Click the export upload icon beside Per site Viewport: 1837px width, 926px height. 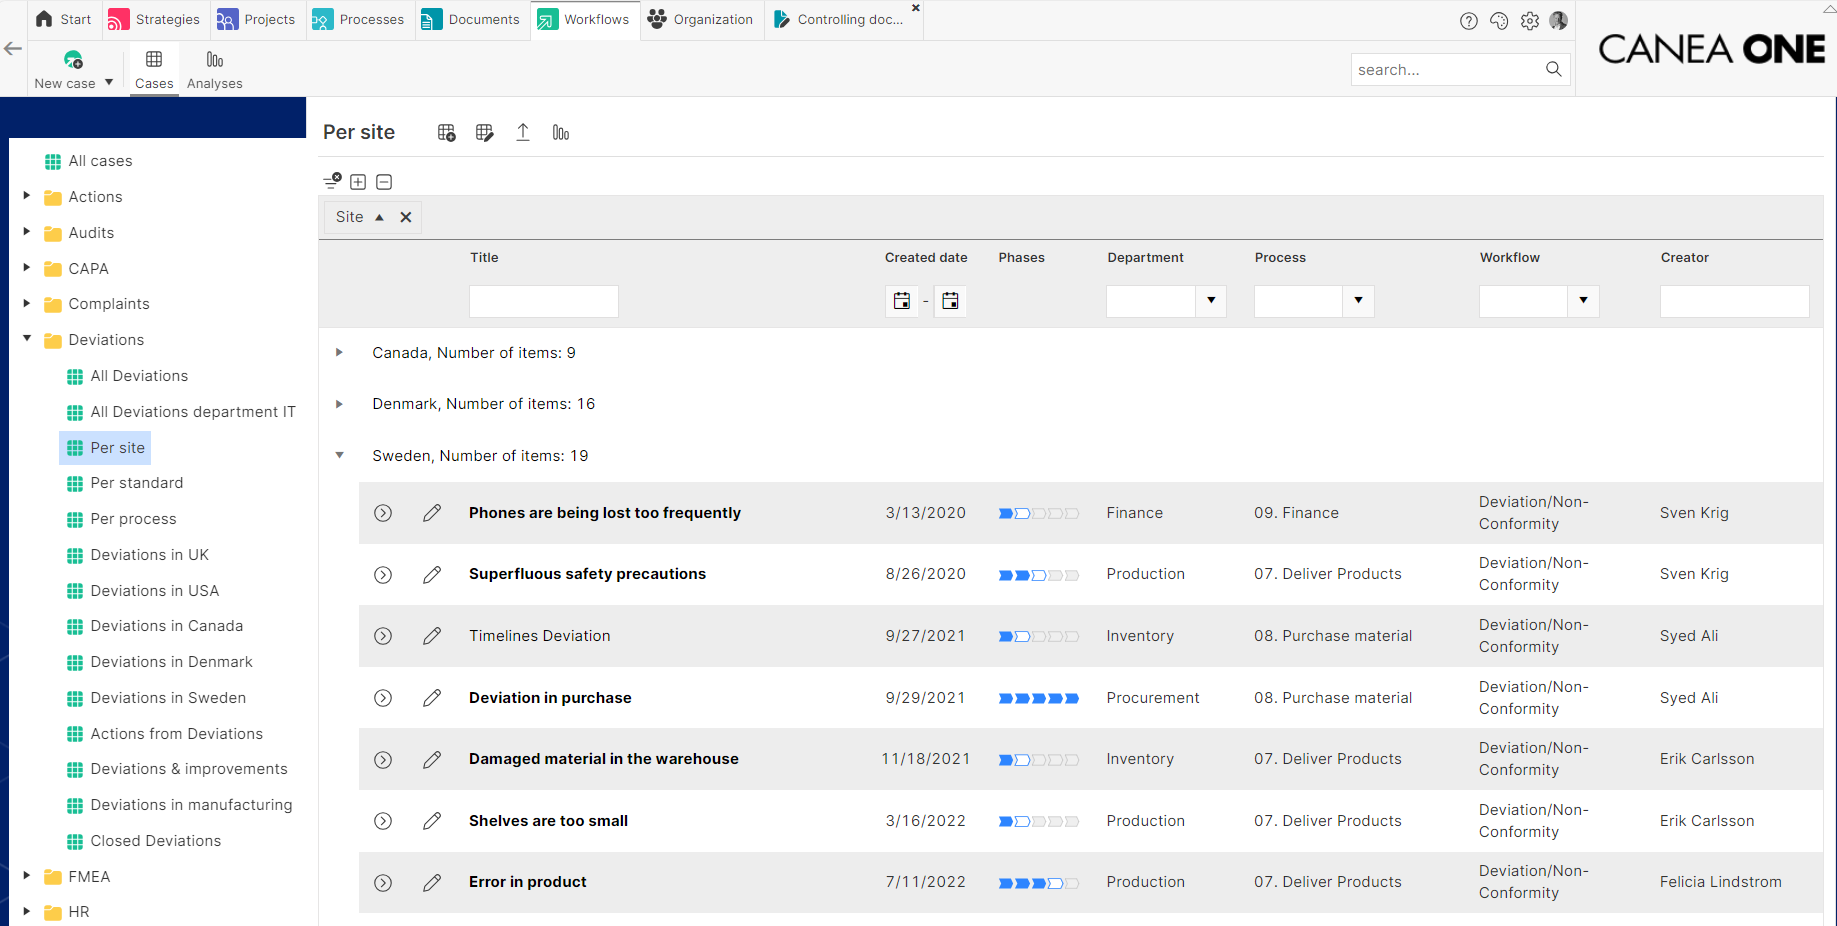pos(523,132)
